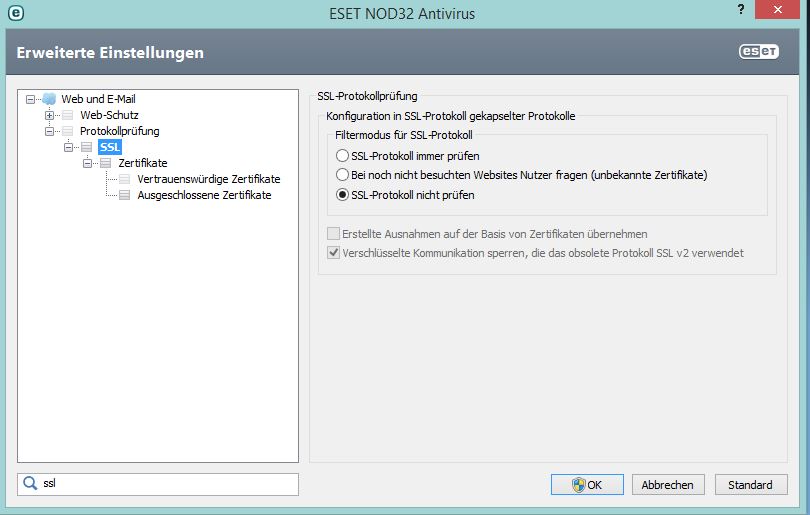The height and width of the screenshot is (515, 810).
Task: Click the Ausgeschlossene Zertifikate page icon
Action: tap(124, 195)
